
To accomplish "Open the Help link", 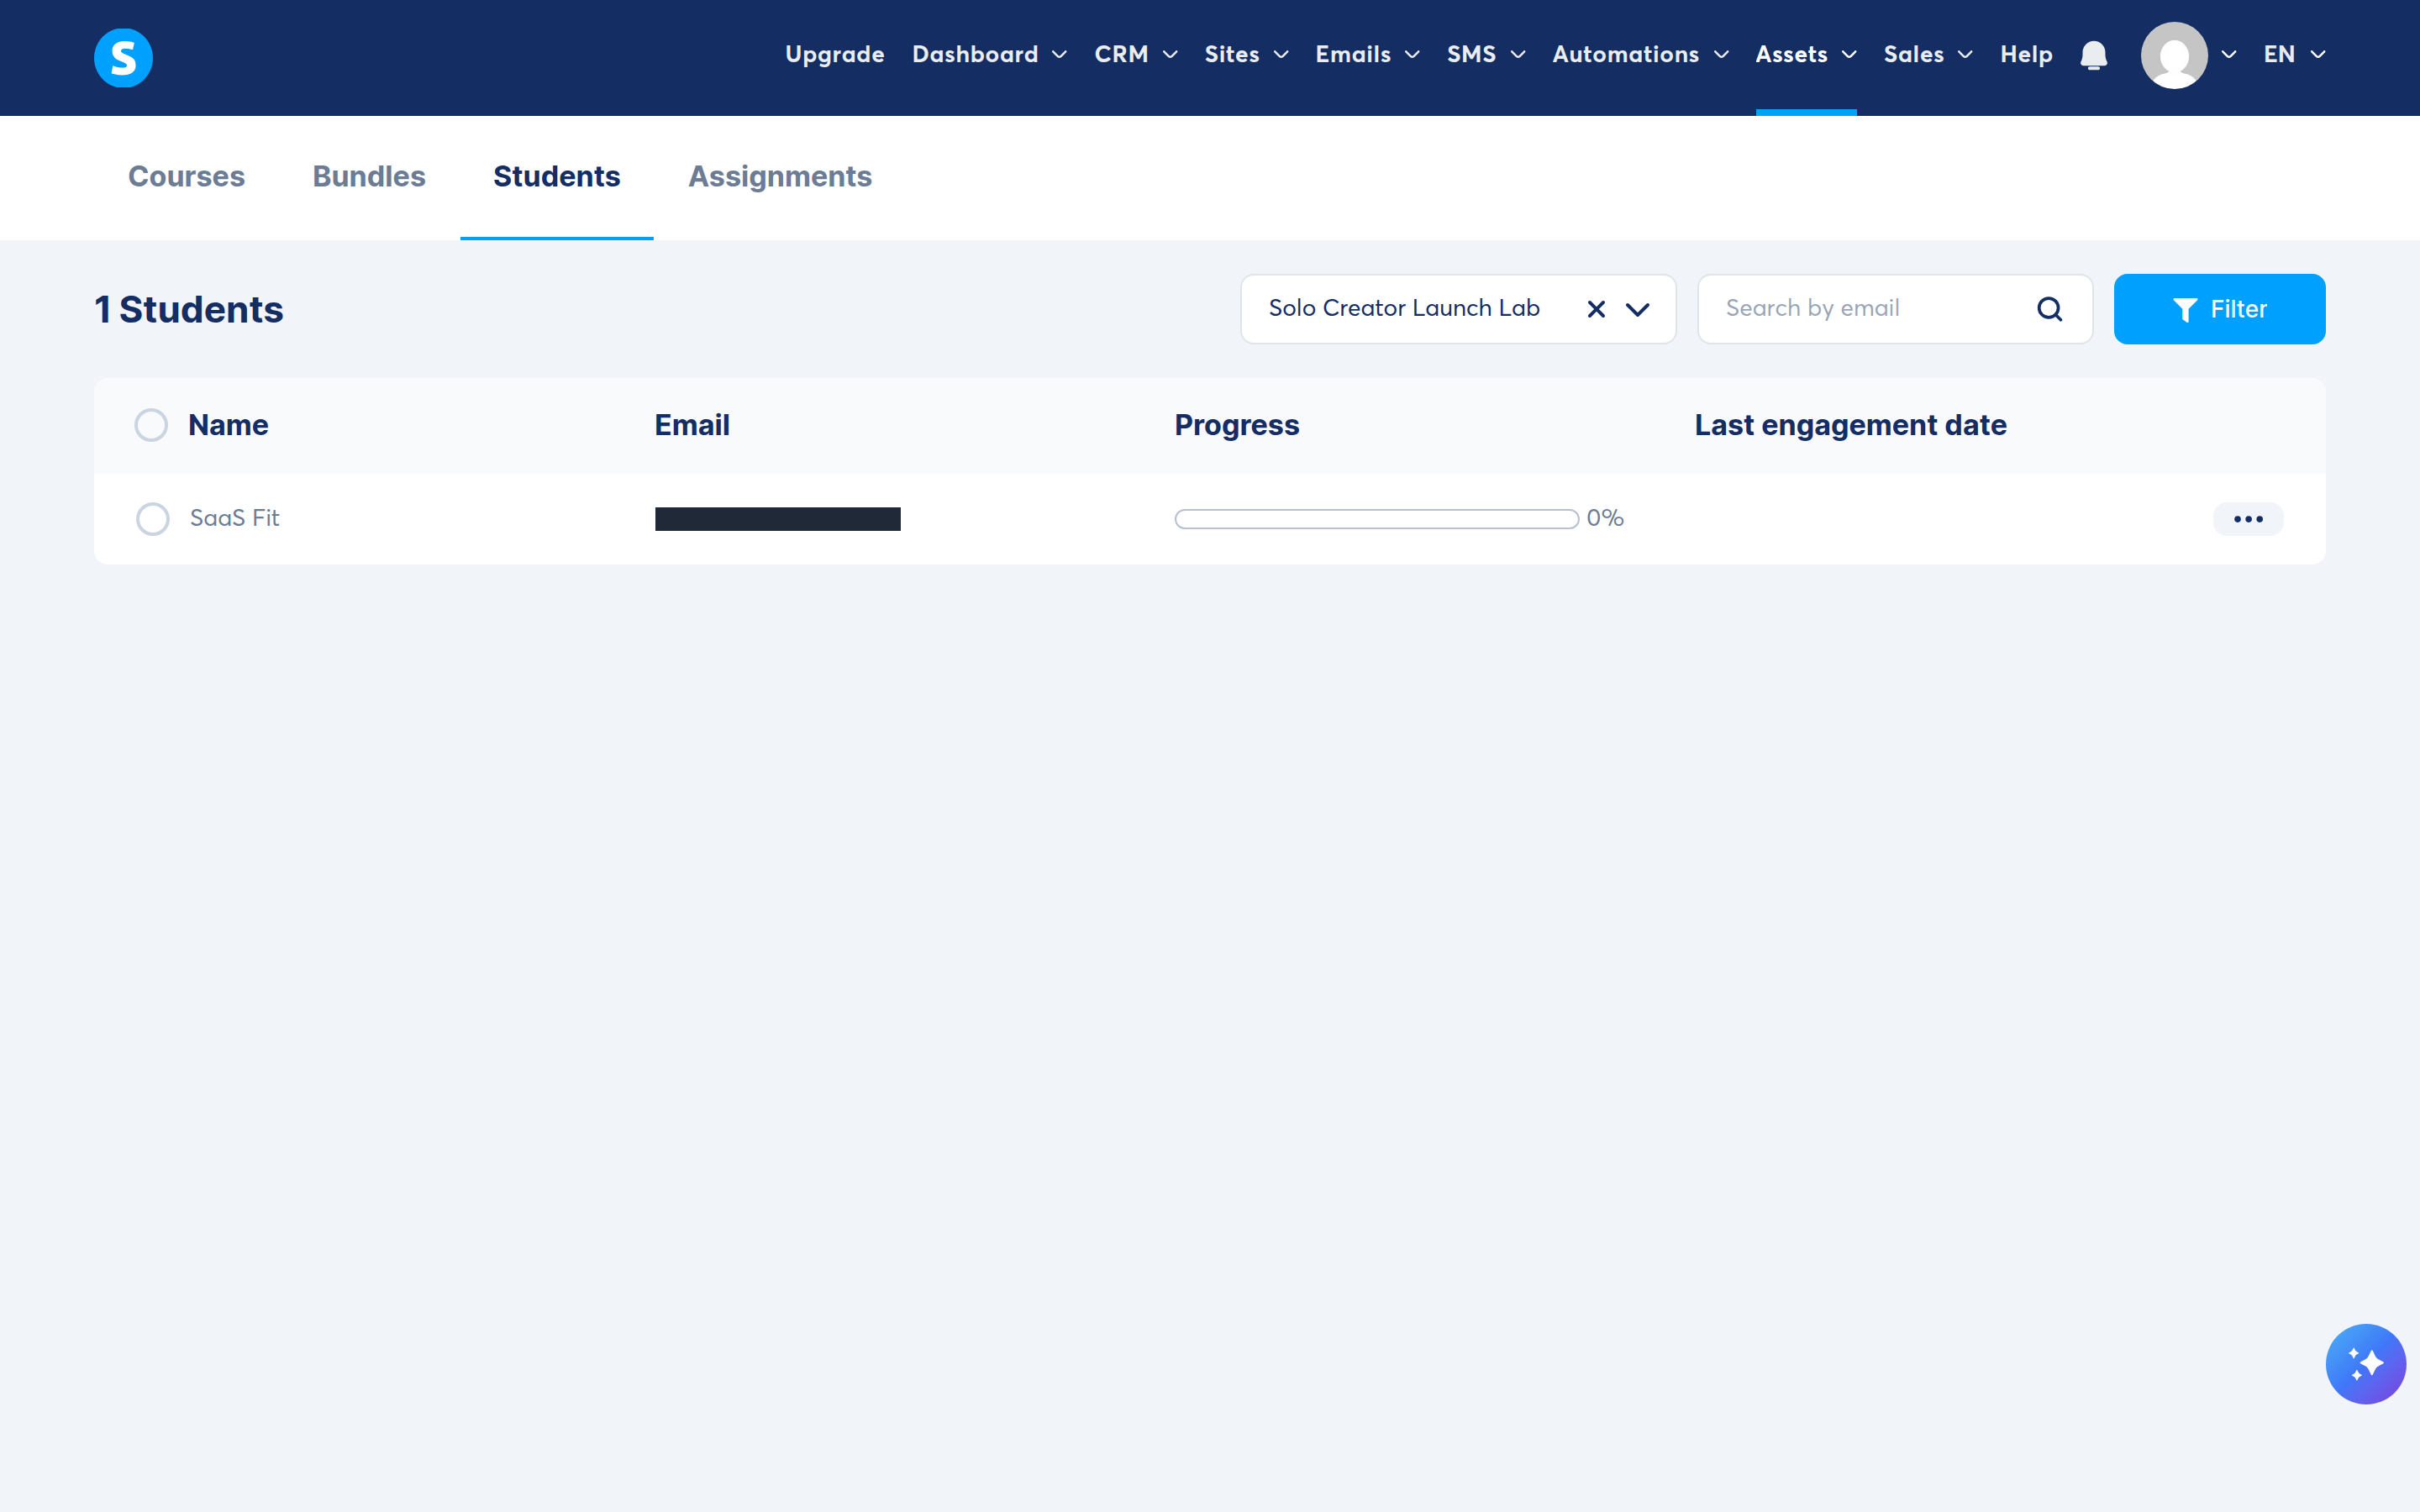I will click(x=2026, y=55).
